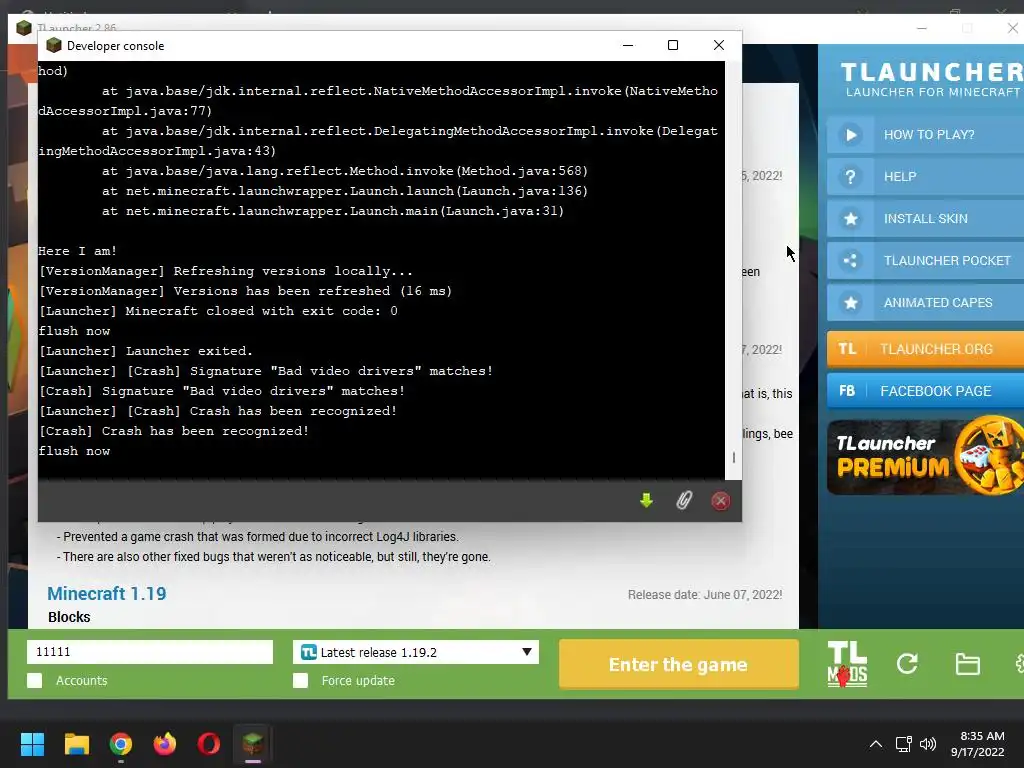Launch Opera from taskbar
This screenshot has height=768, width=1024.
[209, 744]
